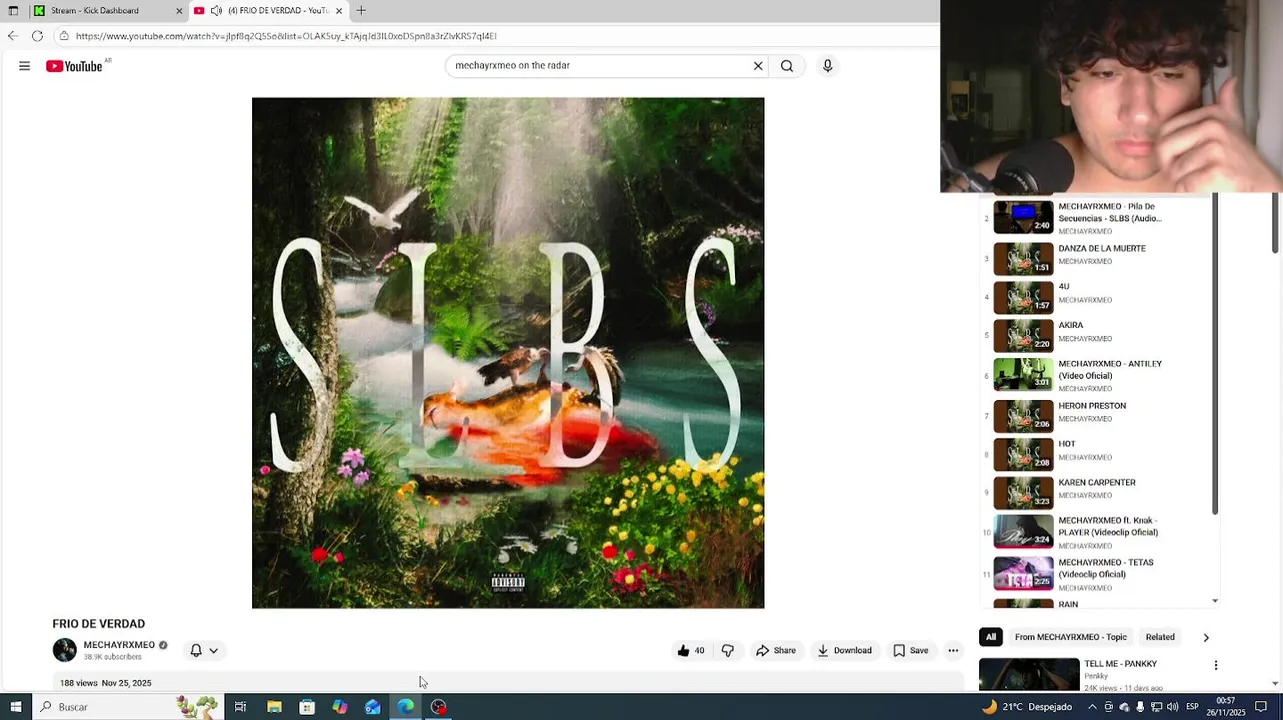Dislike the video

coord(728,651)
